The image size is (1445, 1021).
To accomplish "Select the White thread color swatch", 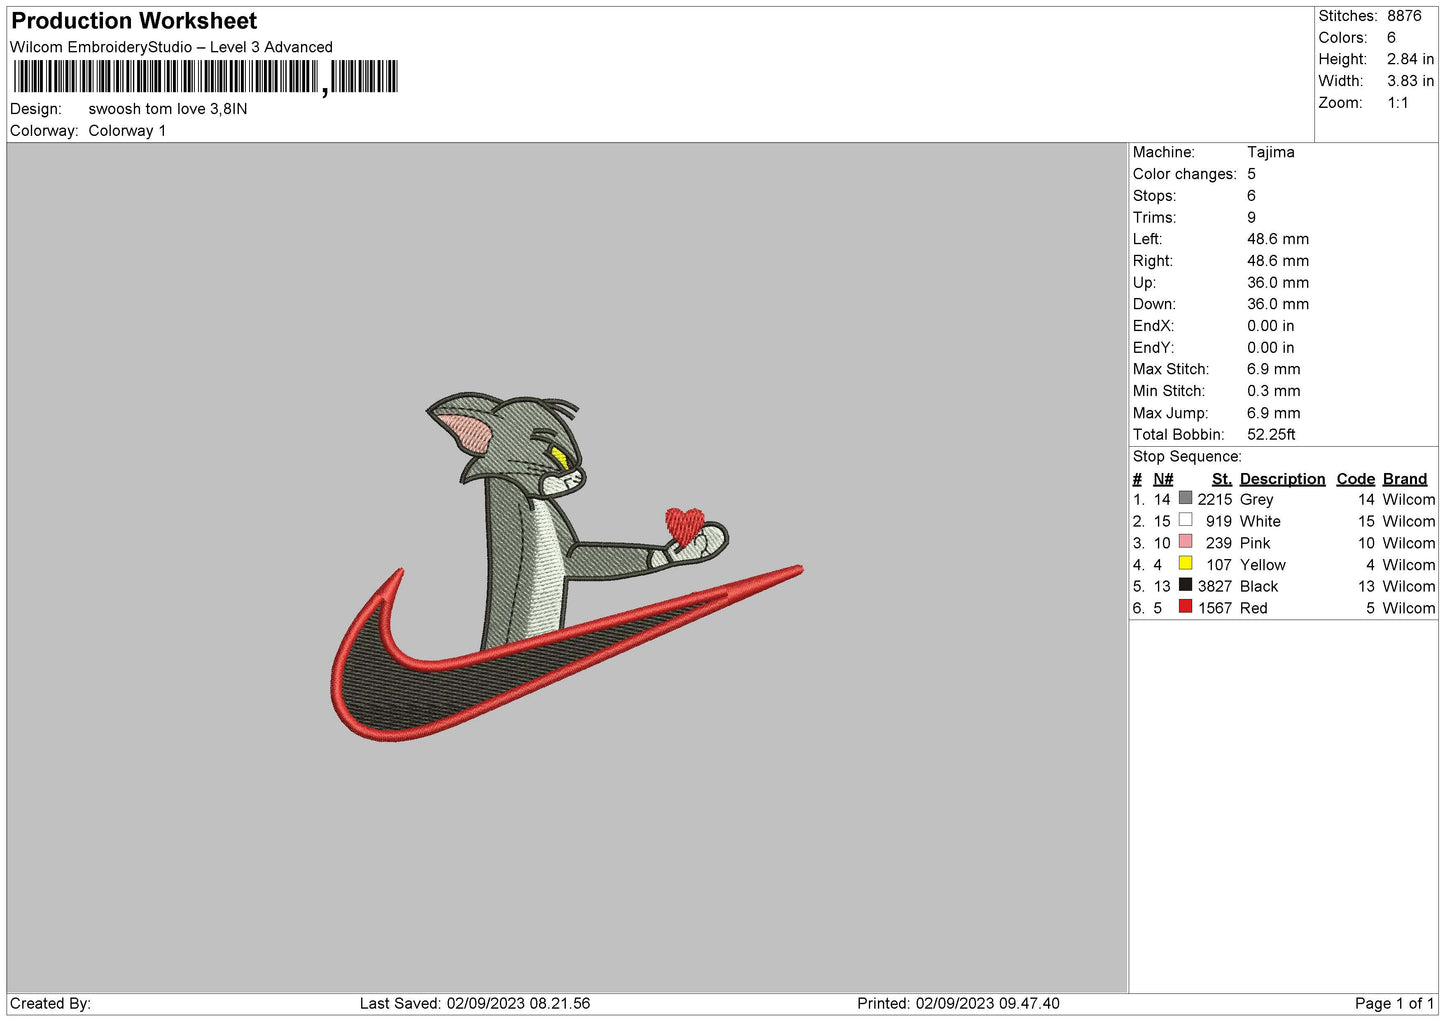I will tap(1185, 520).
